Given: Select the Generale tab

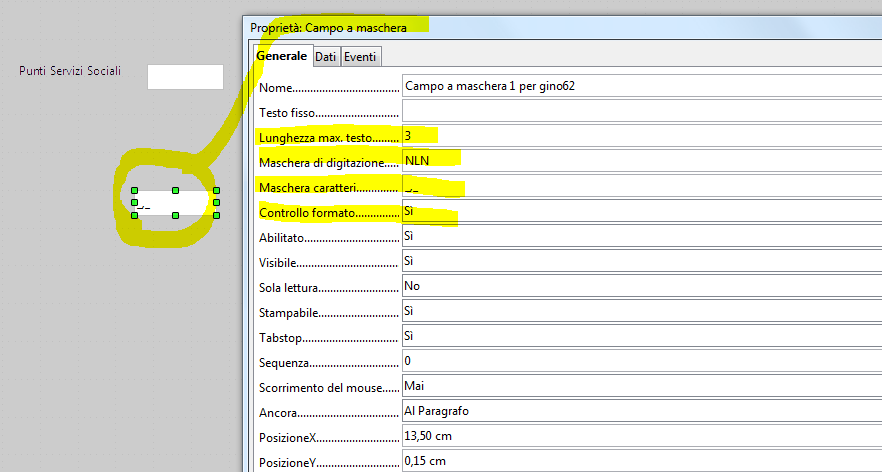Looking at the screenshot, I should click(281, 57).
